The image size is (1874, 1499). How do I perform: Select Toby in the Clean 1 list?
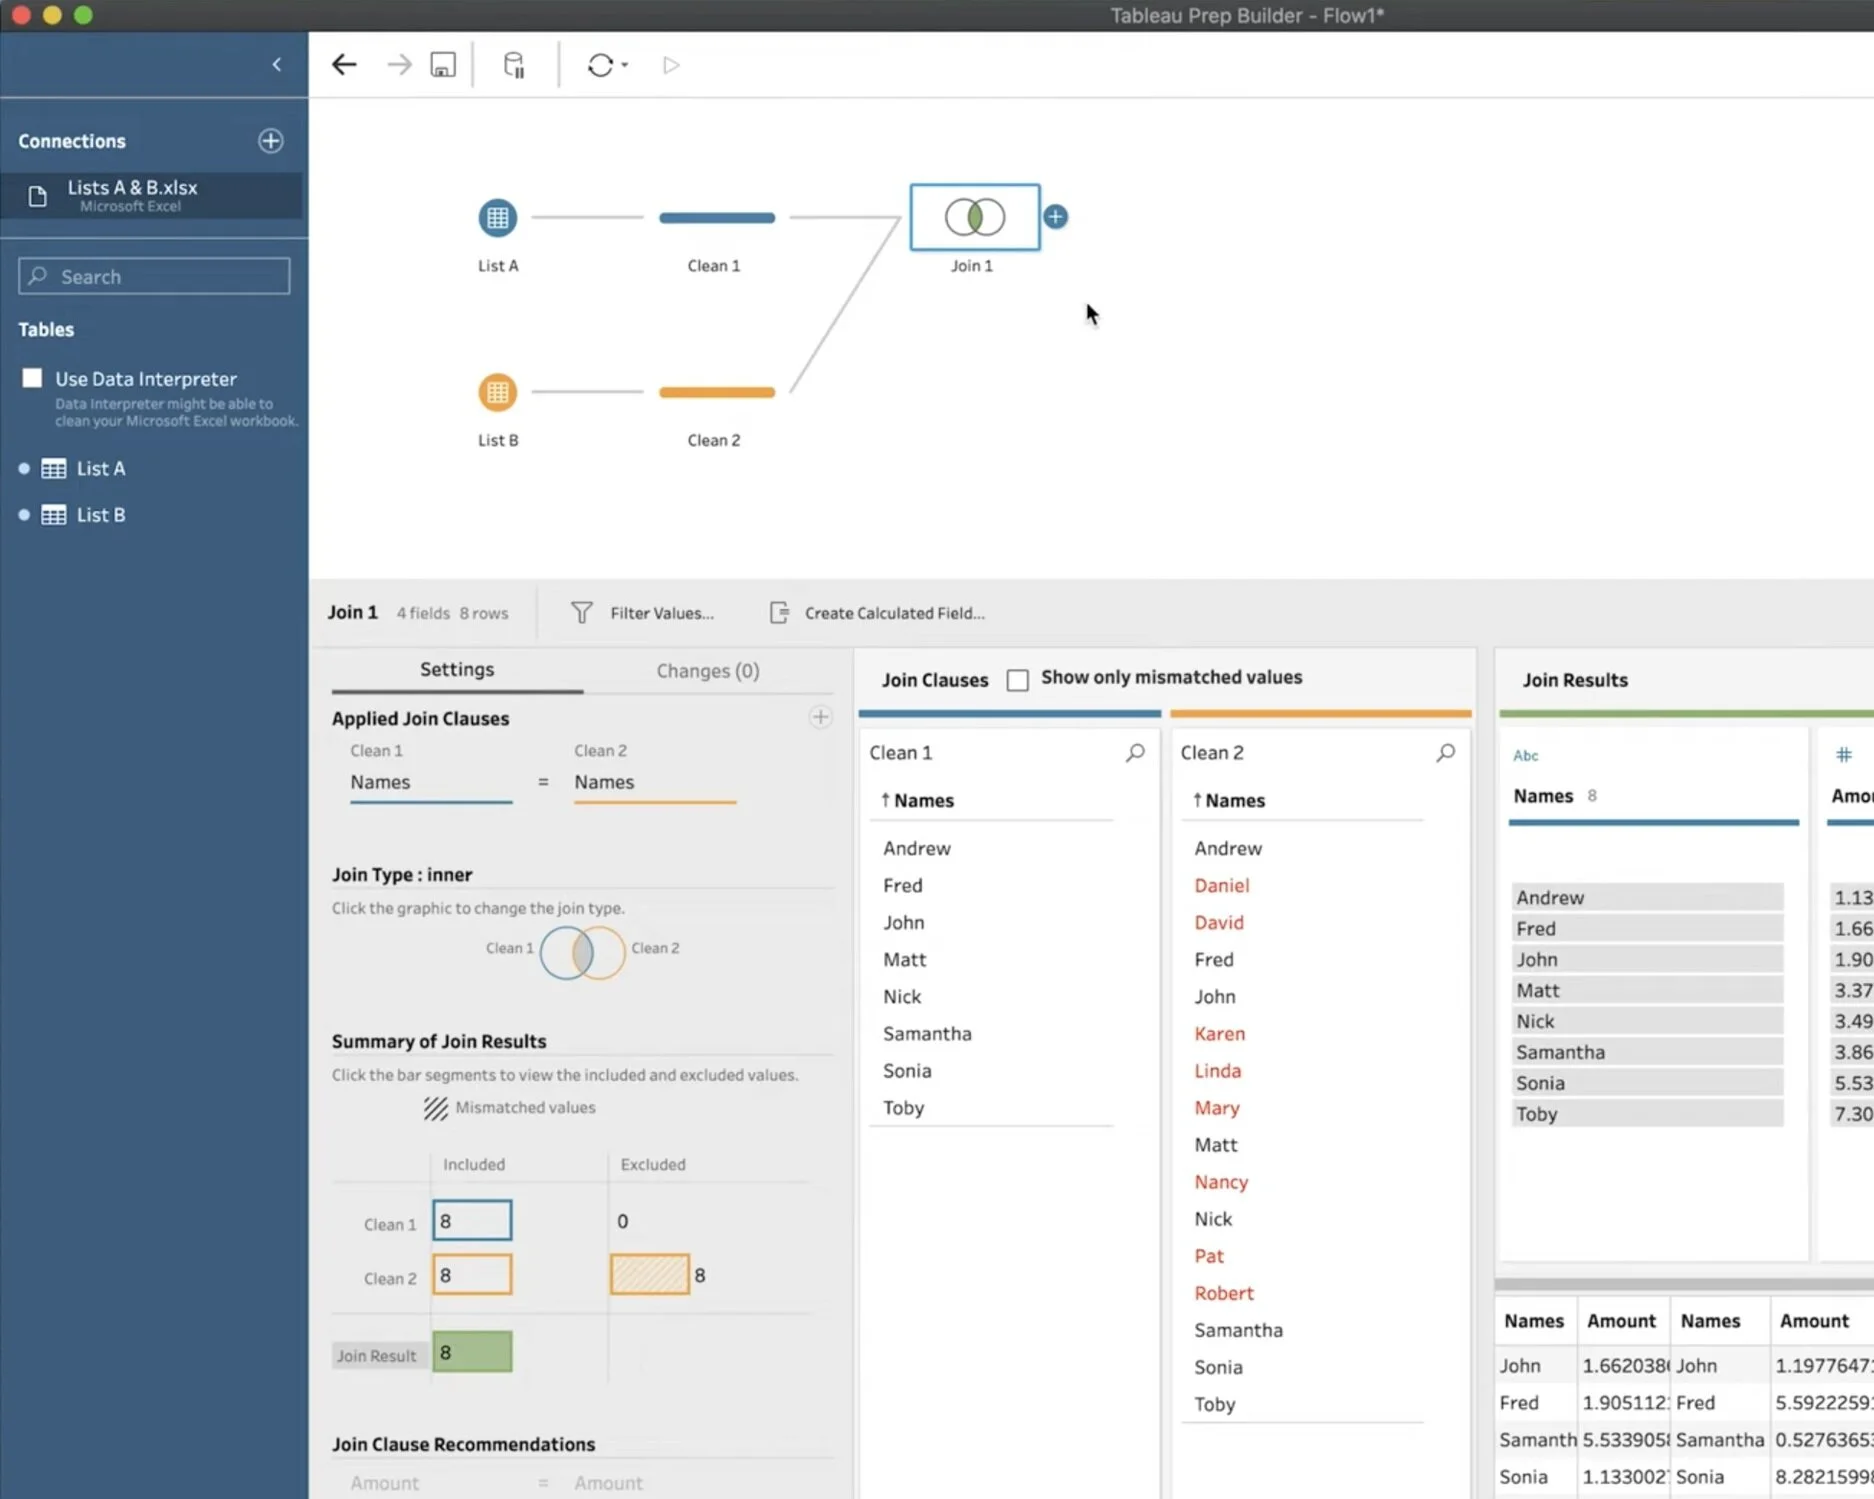pos(903,1107)
